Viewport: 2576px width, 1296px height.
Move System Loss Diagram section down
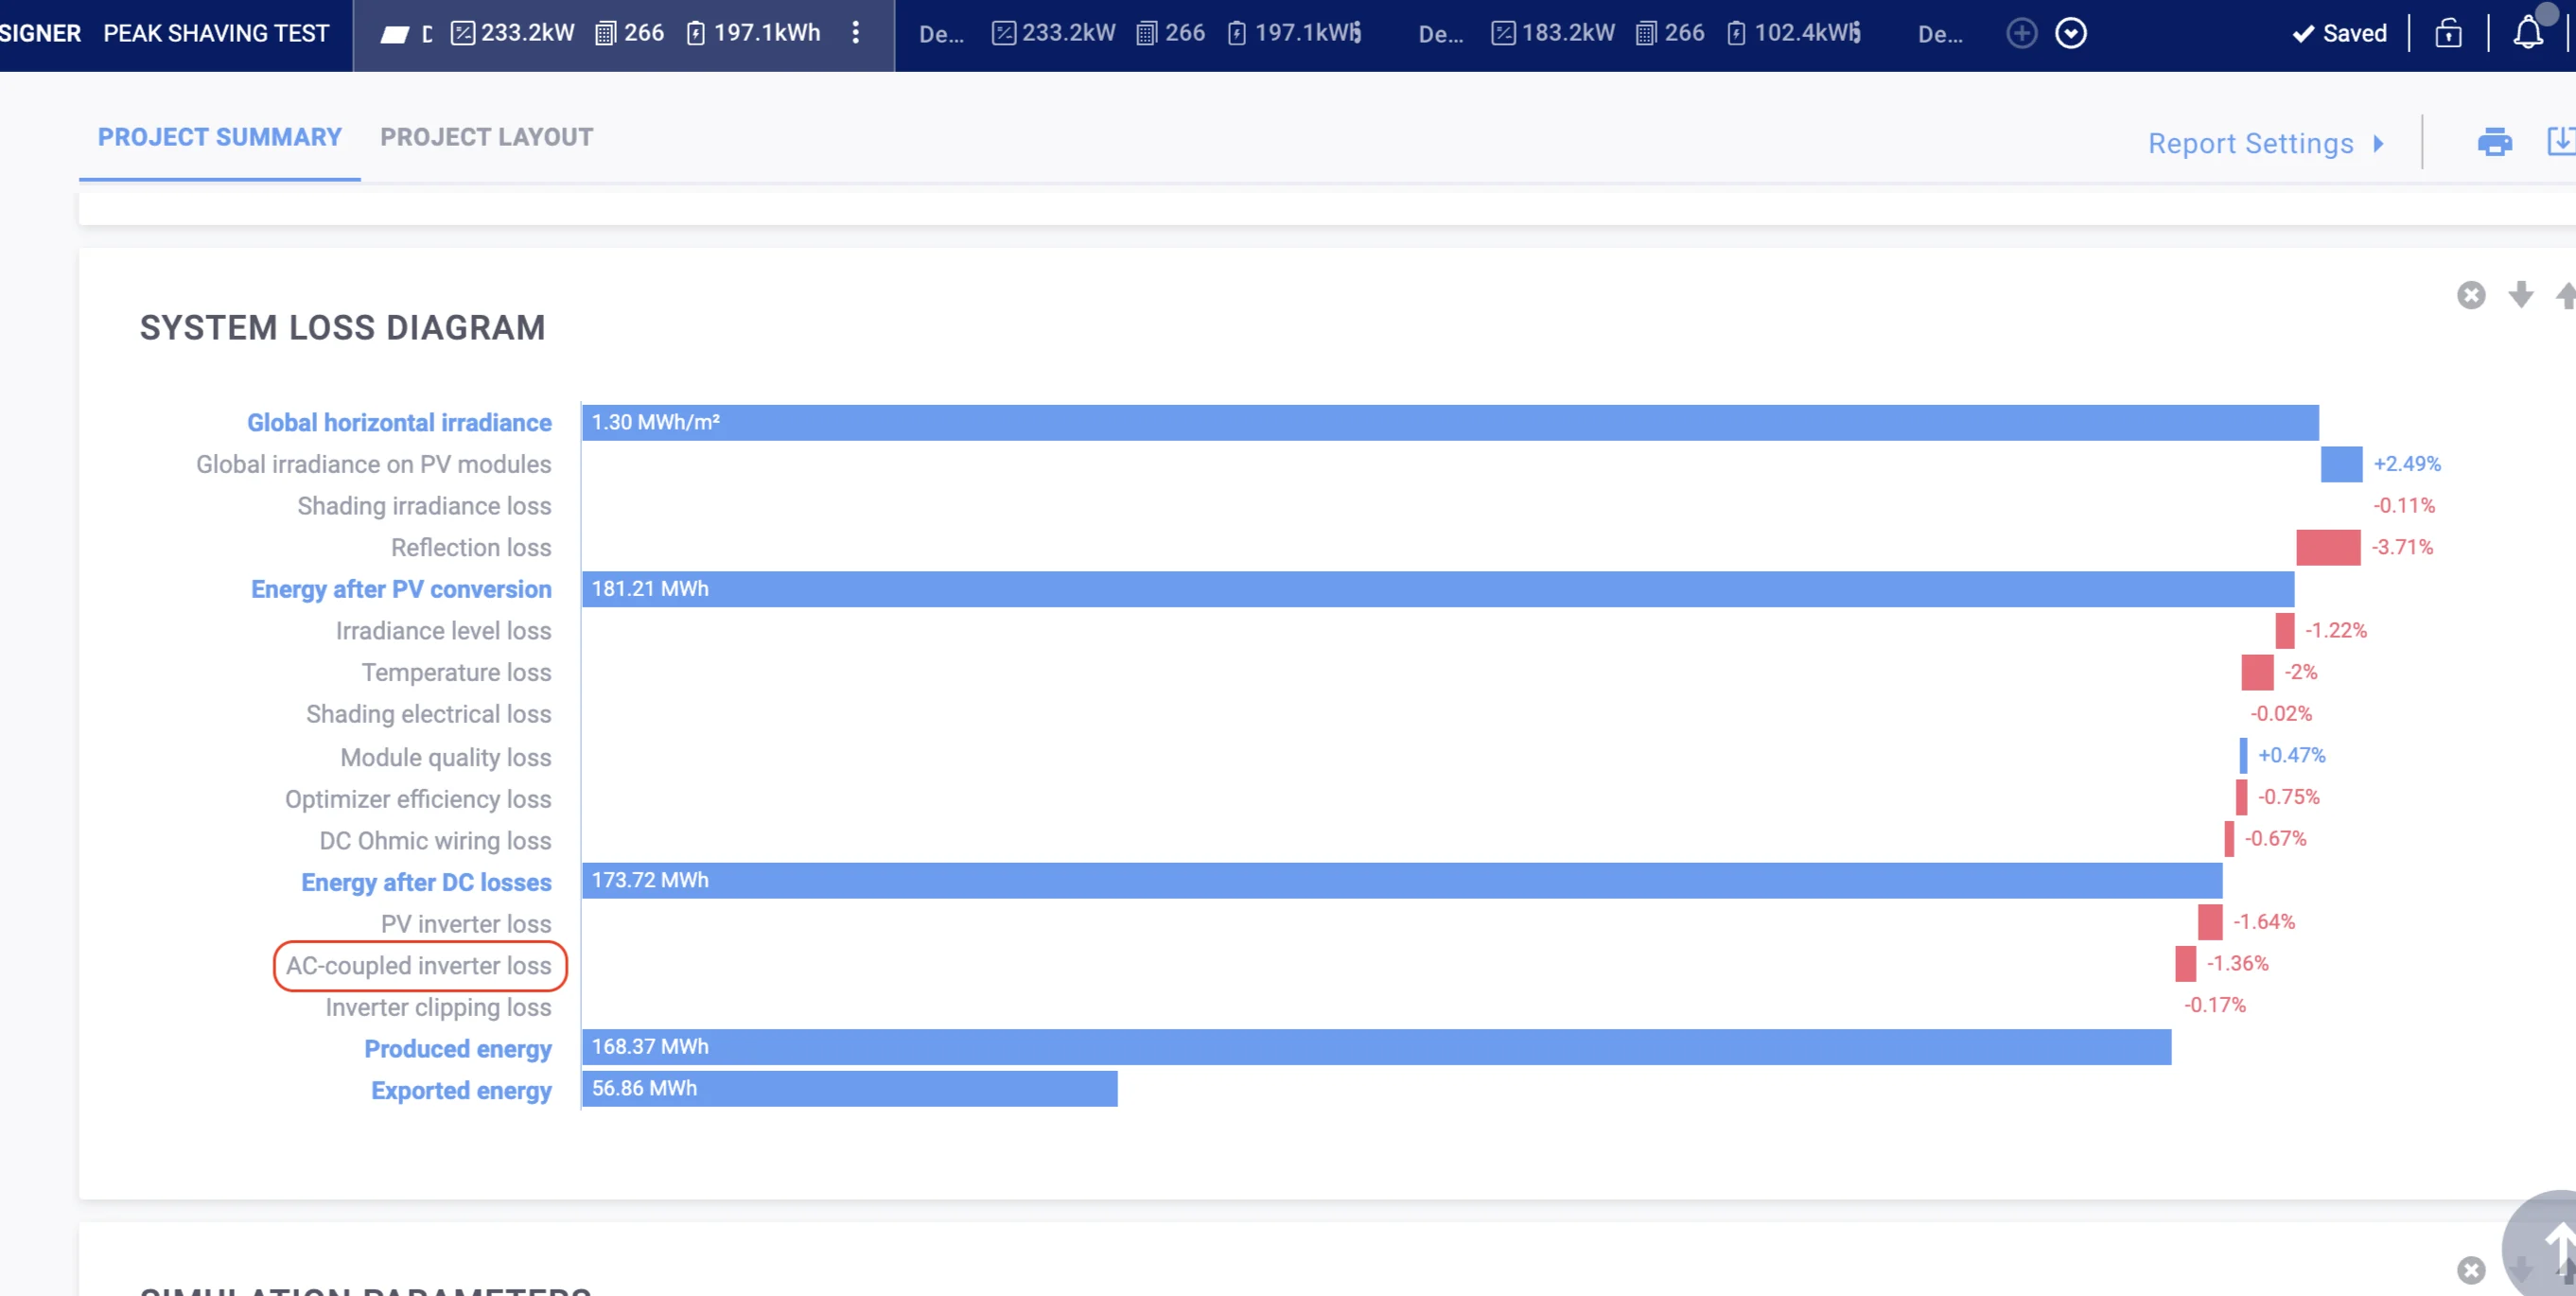[2520, 295]
